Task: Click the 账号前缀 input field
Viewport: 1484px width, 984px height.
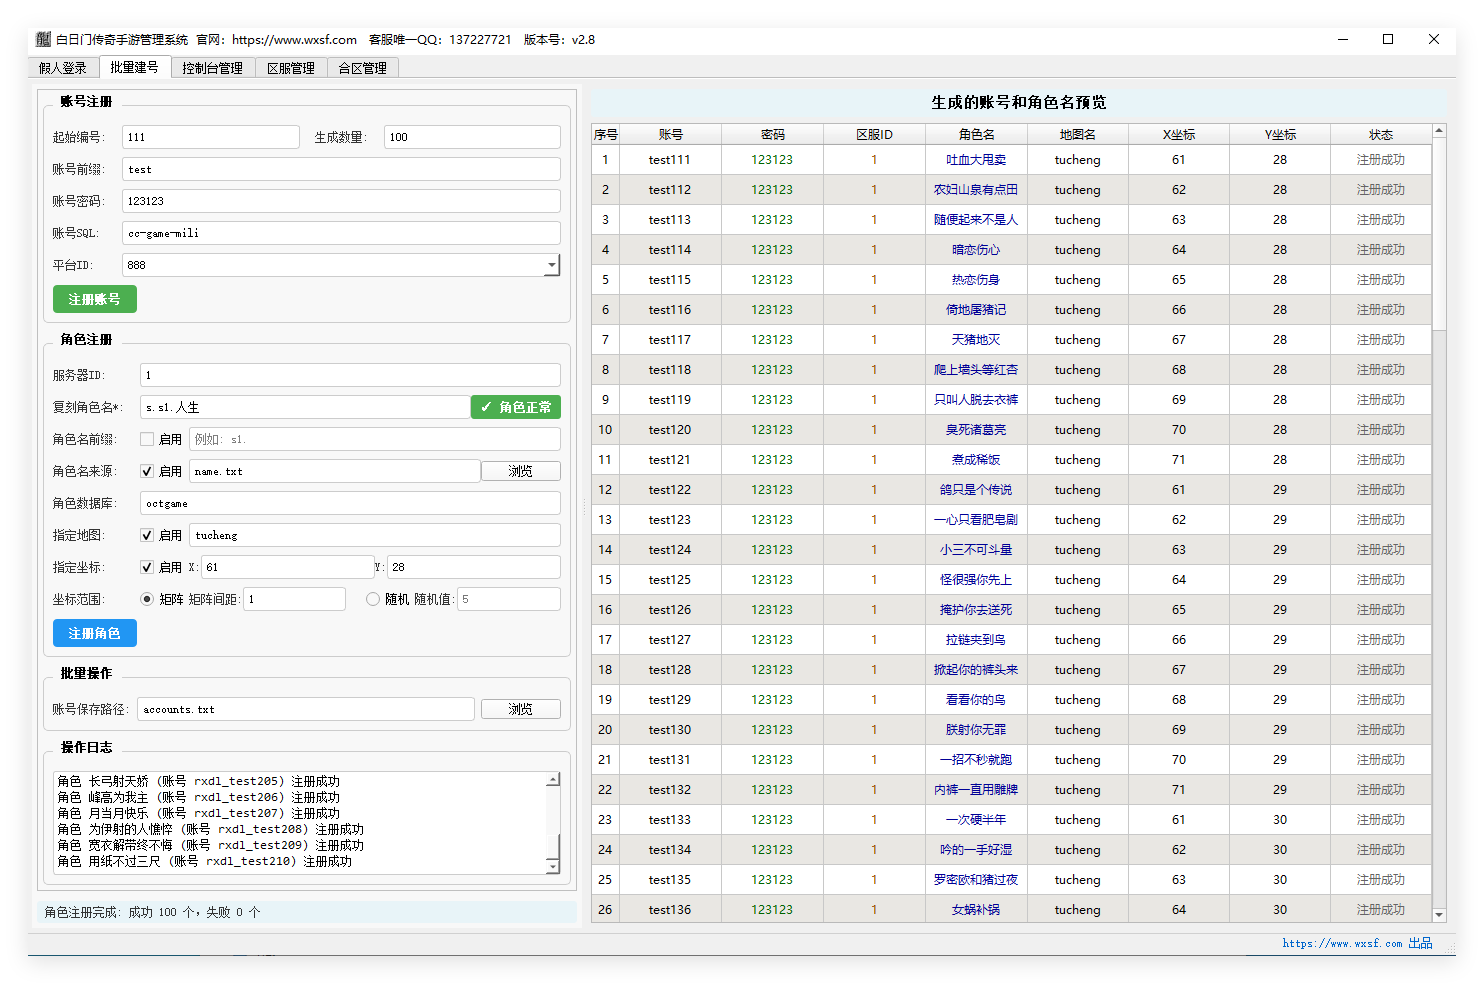Action: tap(341, 169)
